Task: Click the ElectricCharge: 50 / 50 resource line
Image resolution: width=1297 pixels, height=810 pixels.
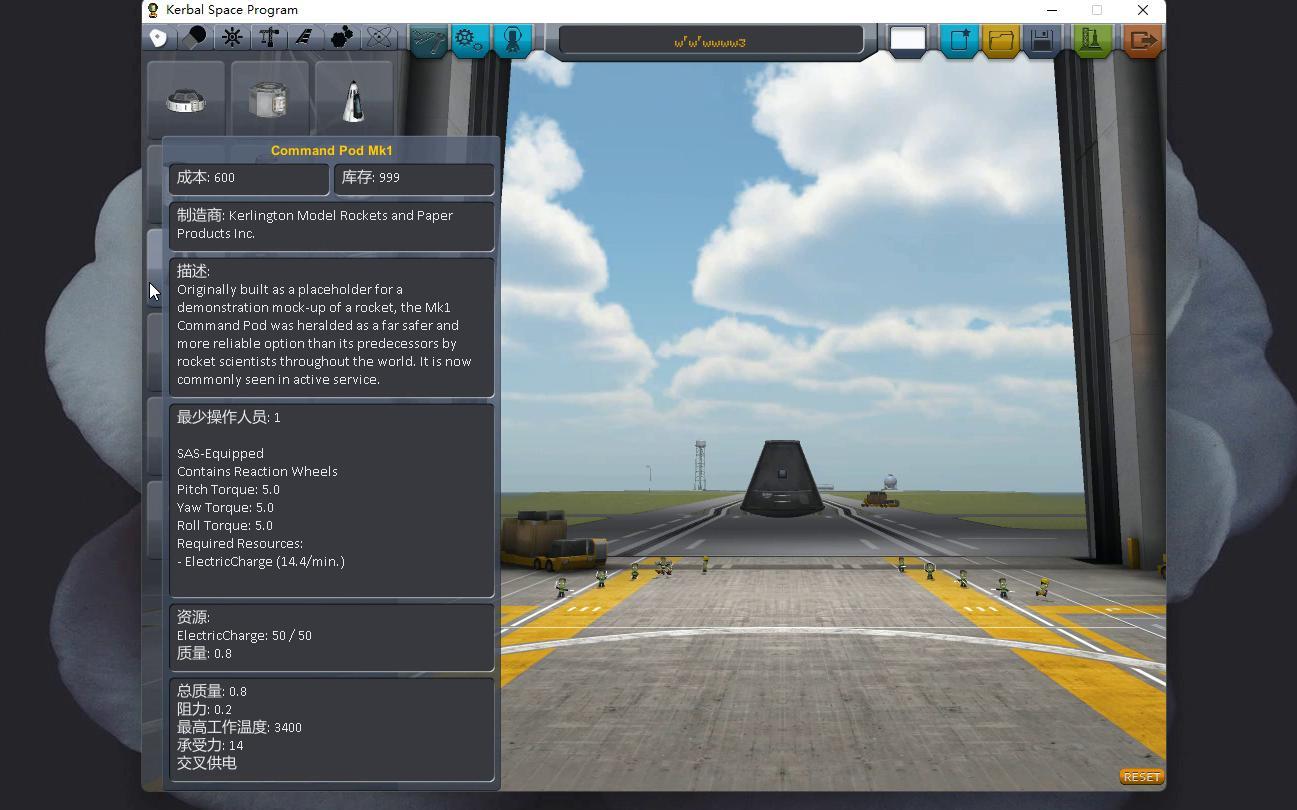Action: (244, 635)
